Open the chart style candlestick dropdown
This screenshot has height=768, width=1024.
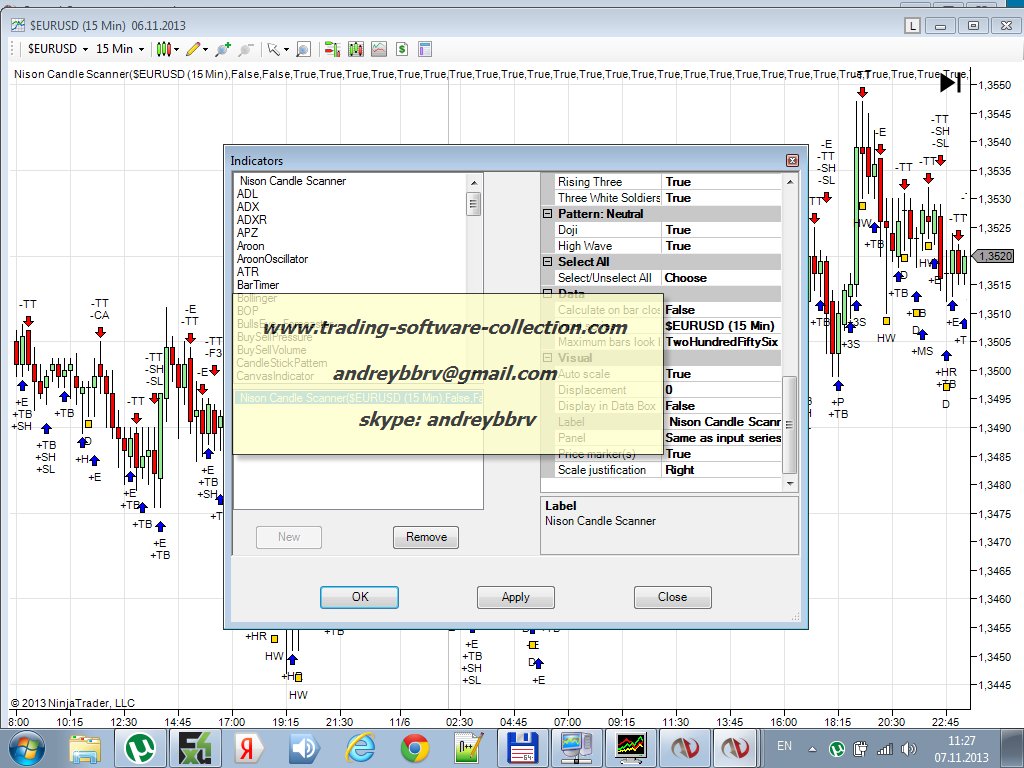[x=167, y=48]
